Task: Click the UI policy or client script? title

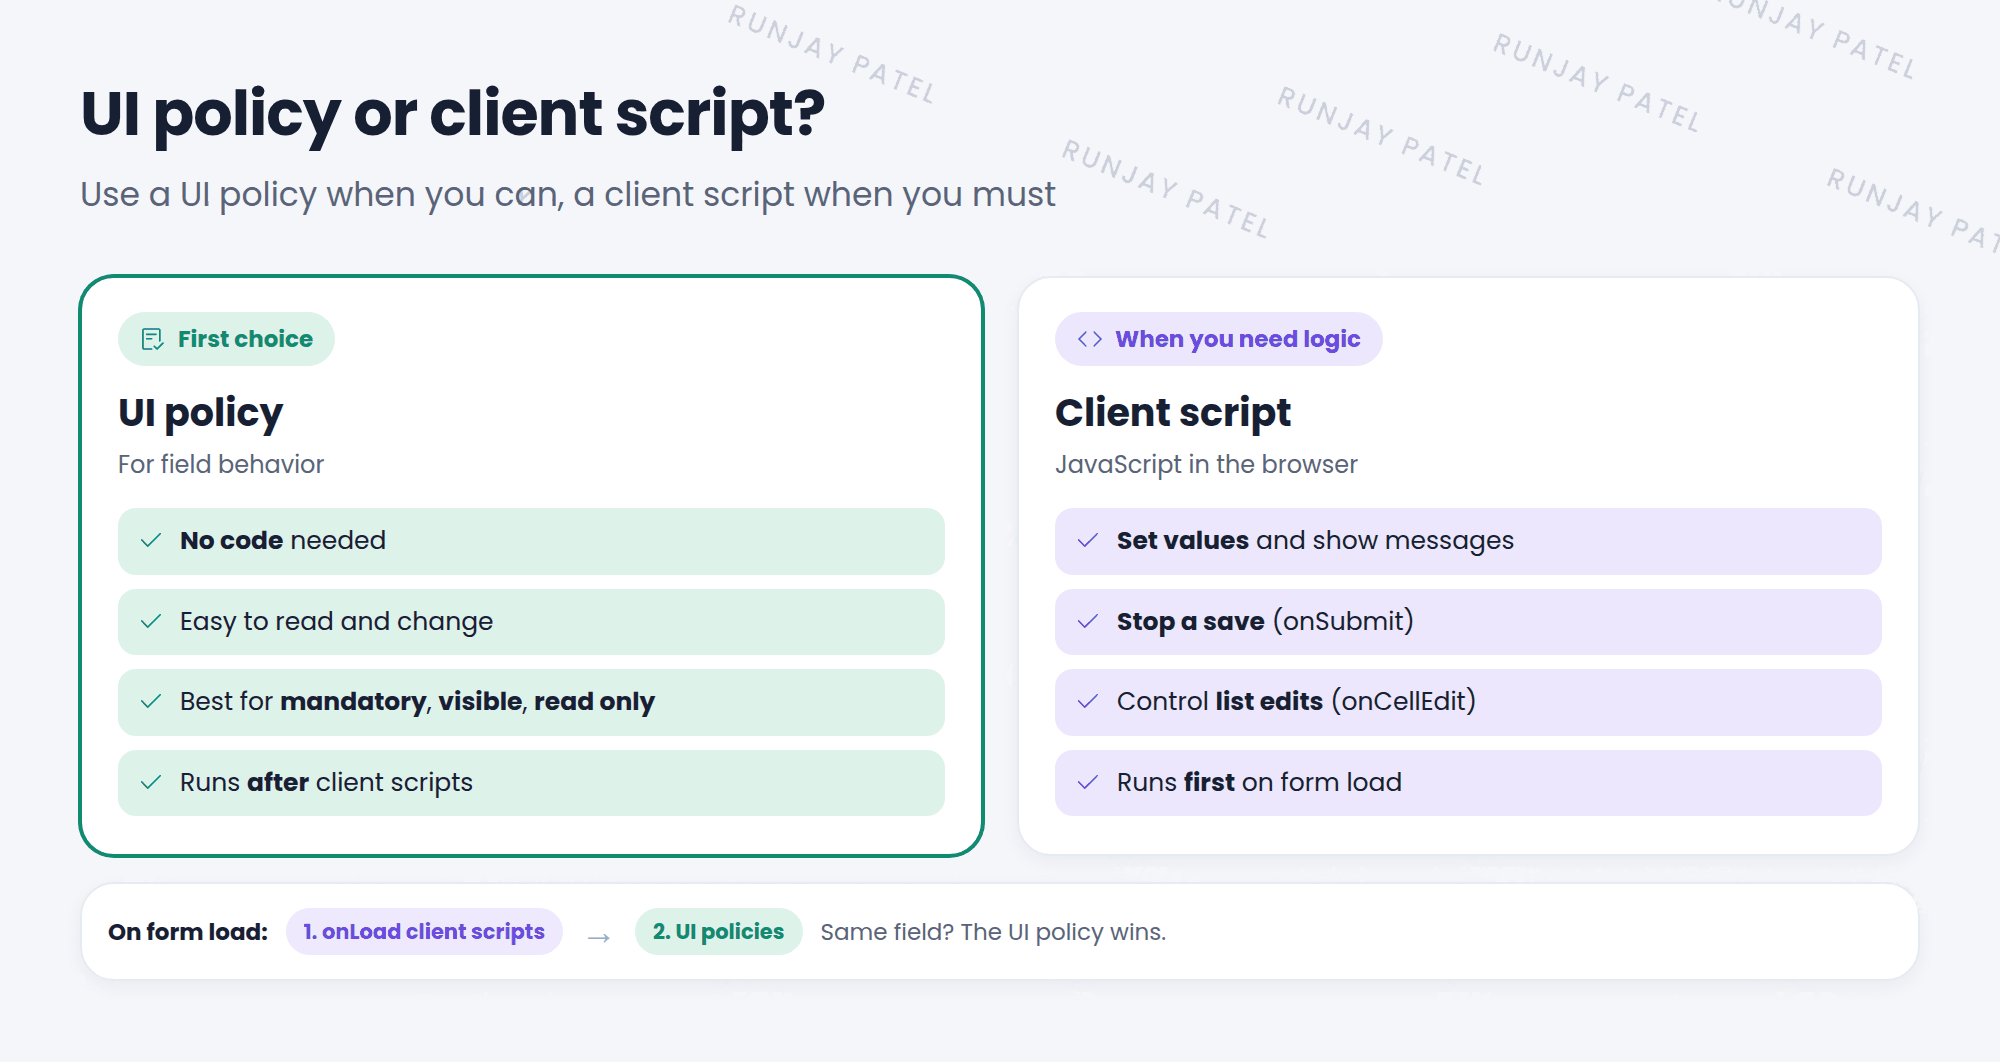Action: [453, 115]
